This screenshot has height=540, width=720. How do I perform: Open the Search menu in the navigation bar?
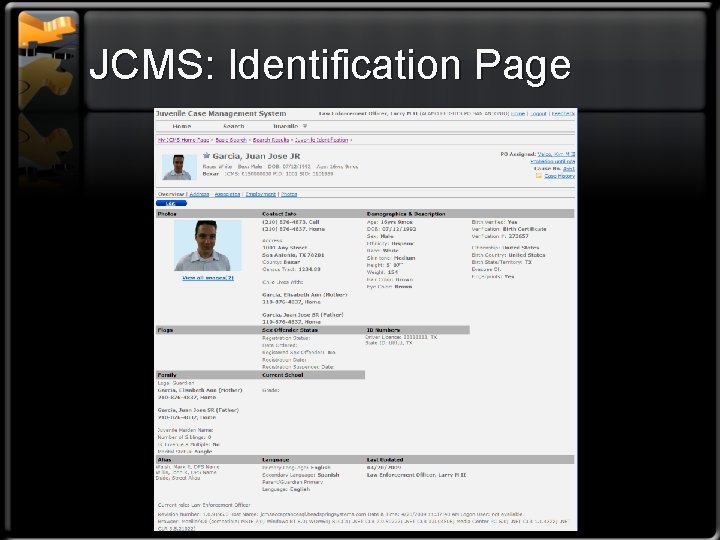click(233, 126)
